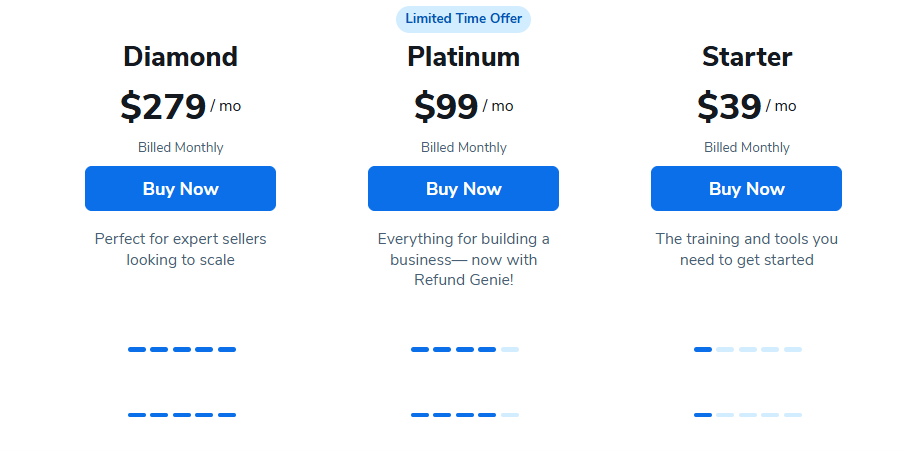The width and height of the screenshot is (907, 451).
Task: Click Buy Now for the Starter plan
Action: [x=746, y=189]
